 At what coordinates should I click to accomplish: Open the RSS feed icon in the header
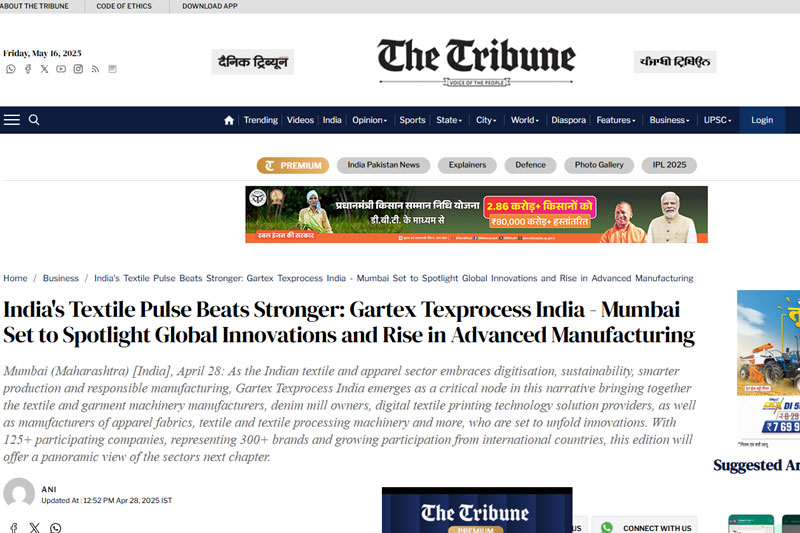[x=95, y=69]
